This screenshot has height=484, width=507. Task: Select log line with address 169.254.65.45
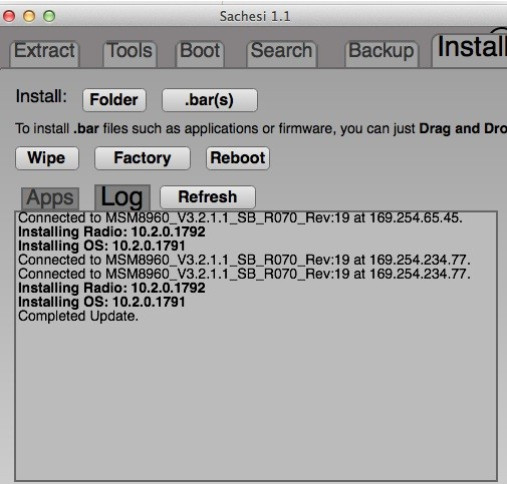[x=240, y=218]
